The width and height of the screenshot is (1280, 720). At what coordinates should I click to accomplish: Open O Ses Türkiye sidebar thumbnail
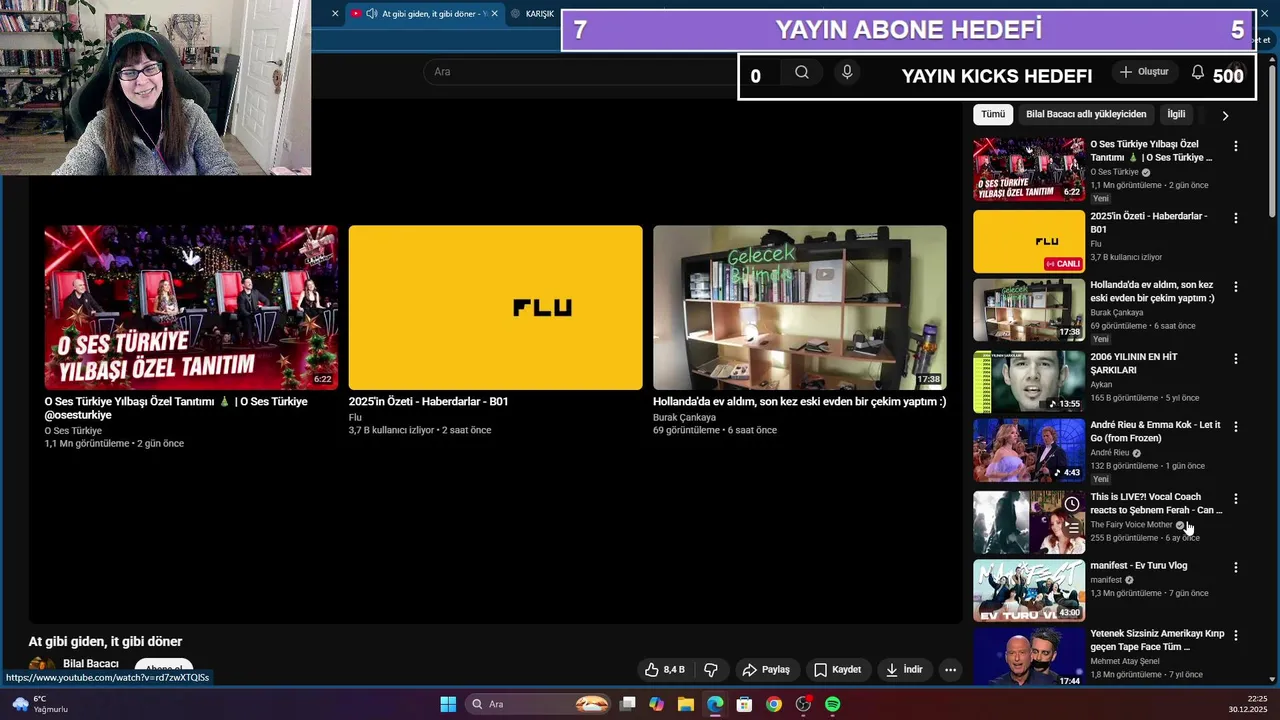click(x=1029, y=170)
